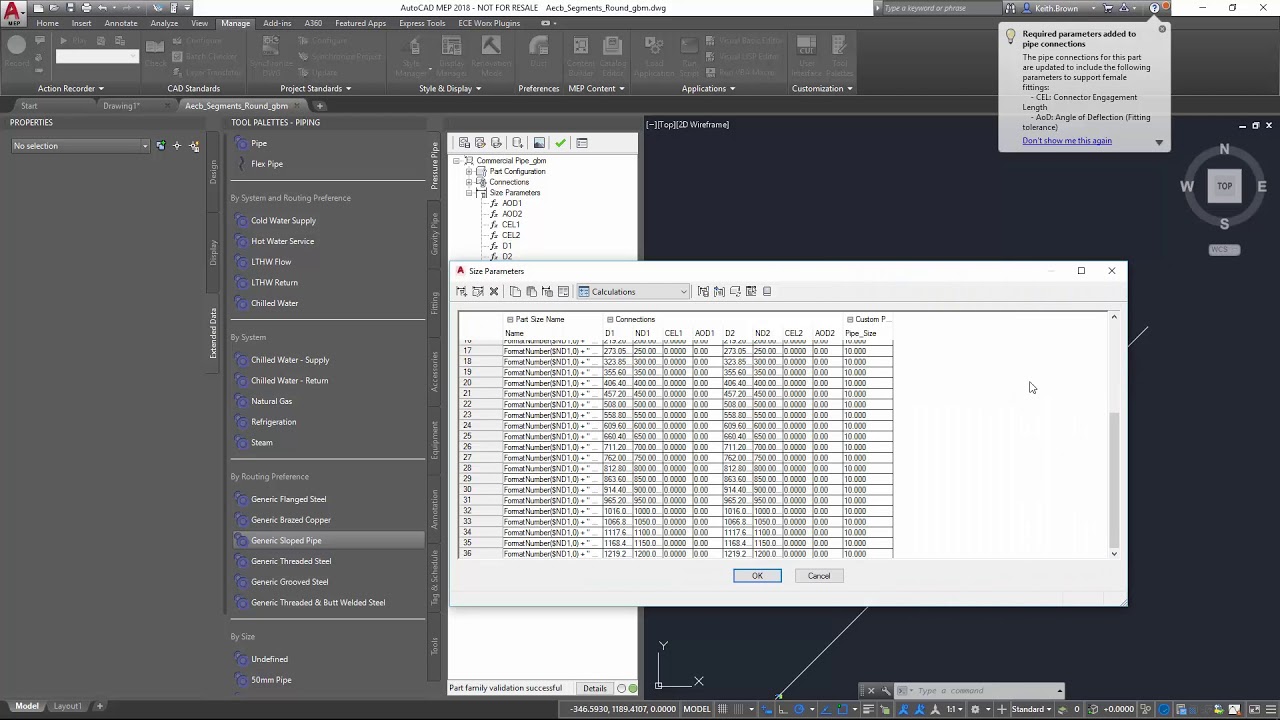Toggle the Connections column group collapse box
This screenshot has height=720, width=1280.
[x=610, y=320]
